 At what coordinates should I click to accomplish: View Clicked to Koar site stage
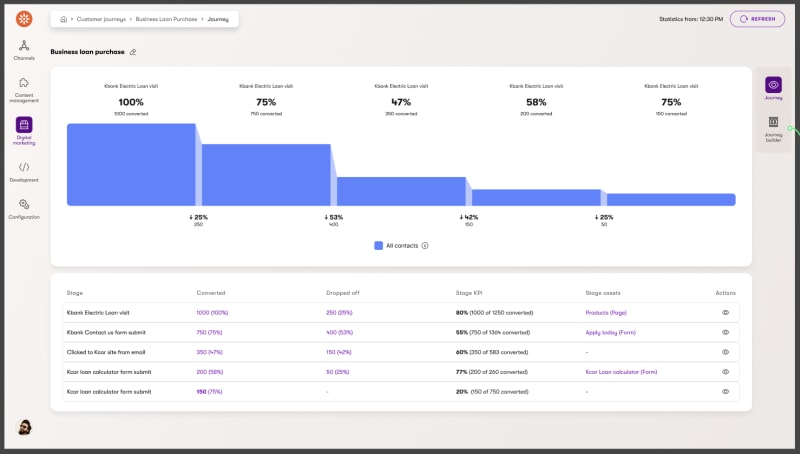pyautogui.click(x=726, y=352)
